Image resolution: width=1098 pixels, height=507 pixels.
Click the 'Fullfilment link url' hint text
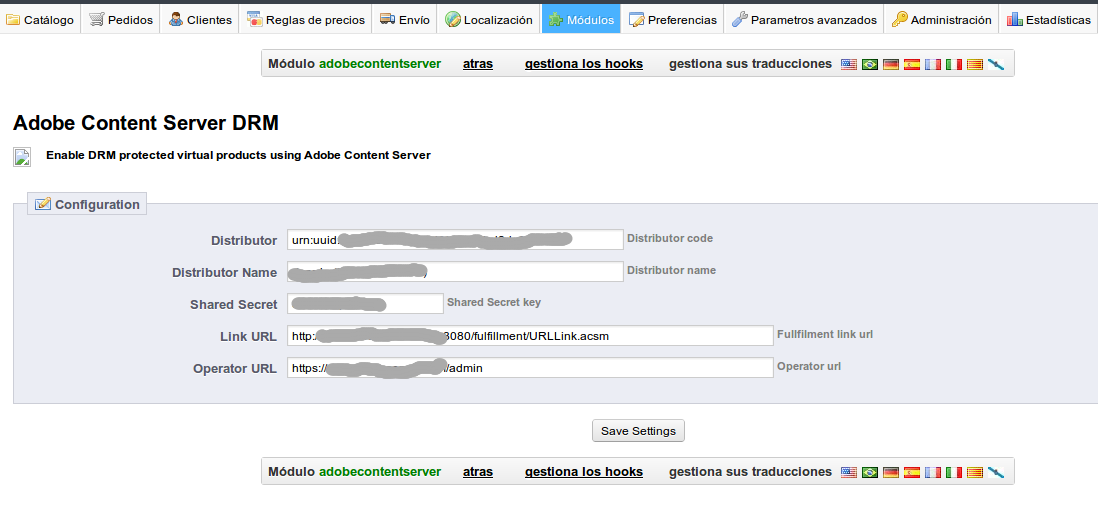(825, 335)
